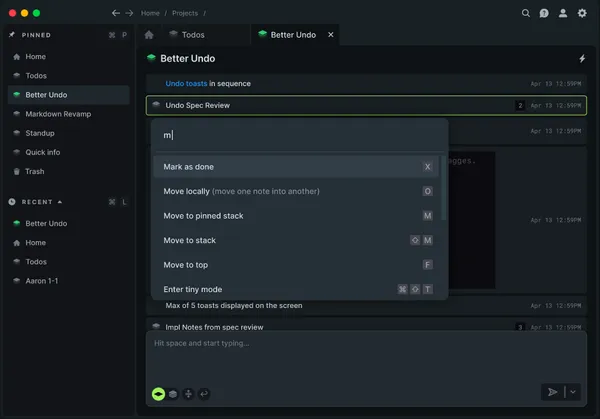The height and width of the screenshot is (419, 600).
Task: Open Todos under Recent
Action: [68, 262]
